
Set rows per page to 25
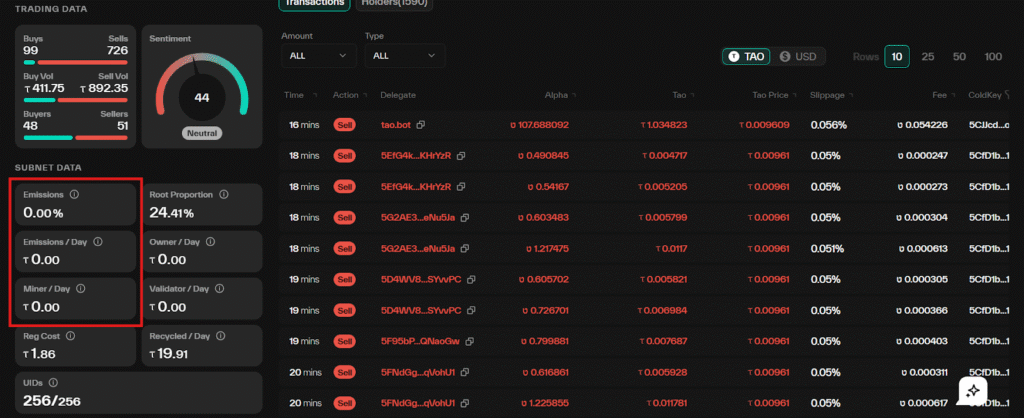[927, 57]
